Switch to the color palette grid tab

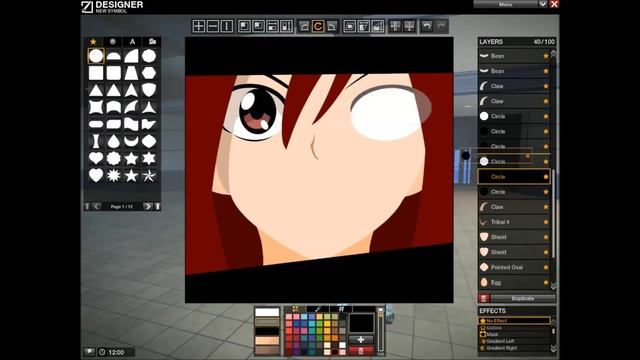(x=296, y=309)
